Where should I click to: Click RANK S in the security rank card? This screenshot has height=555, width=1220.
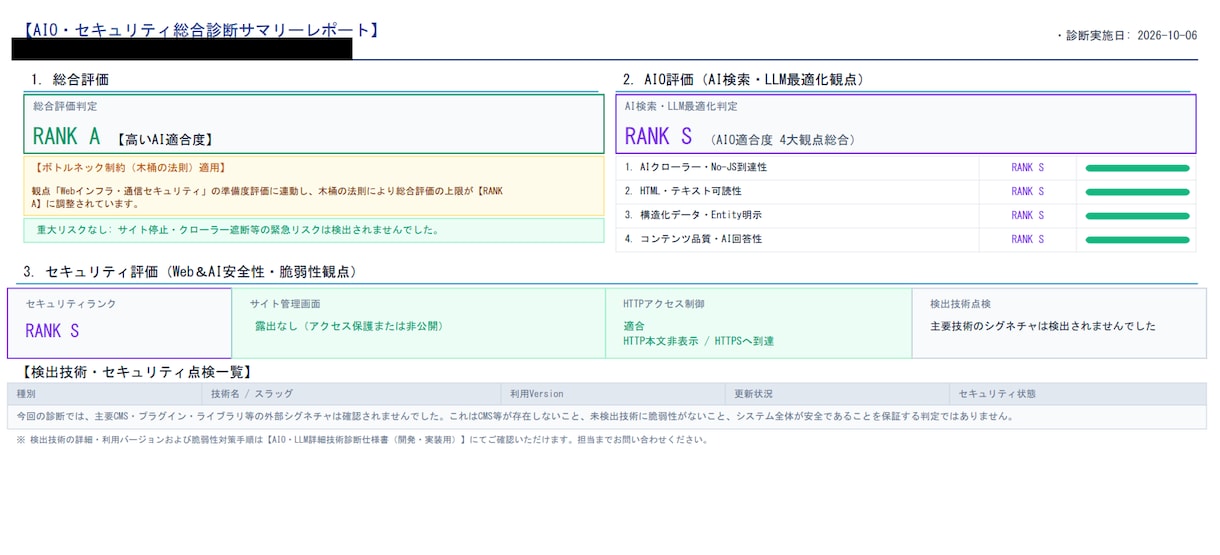52,331
